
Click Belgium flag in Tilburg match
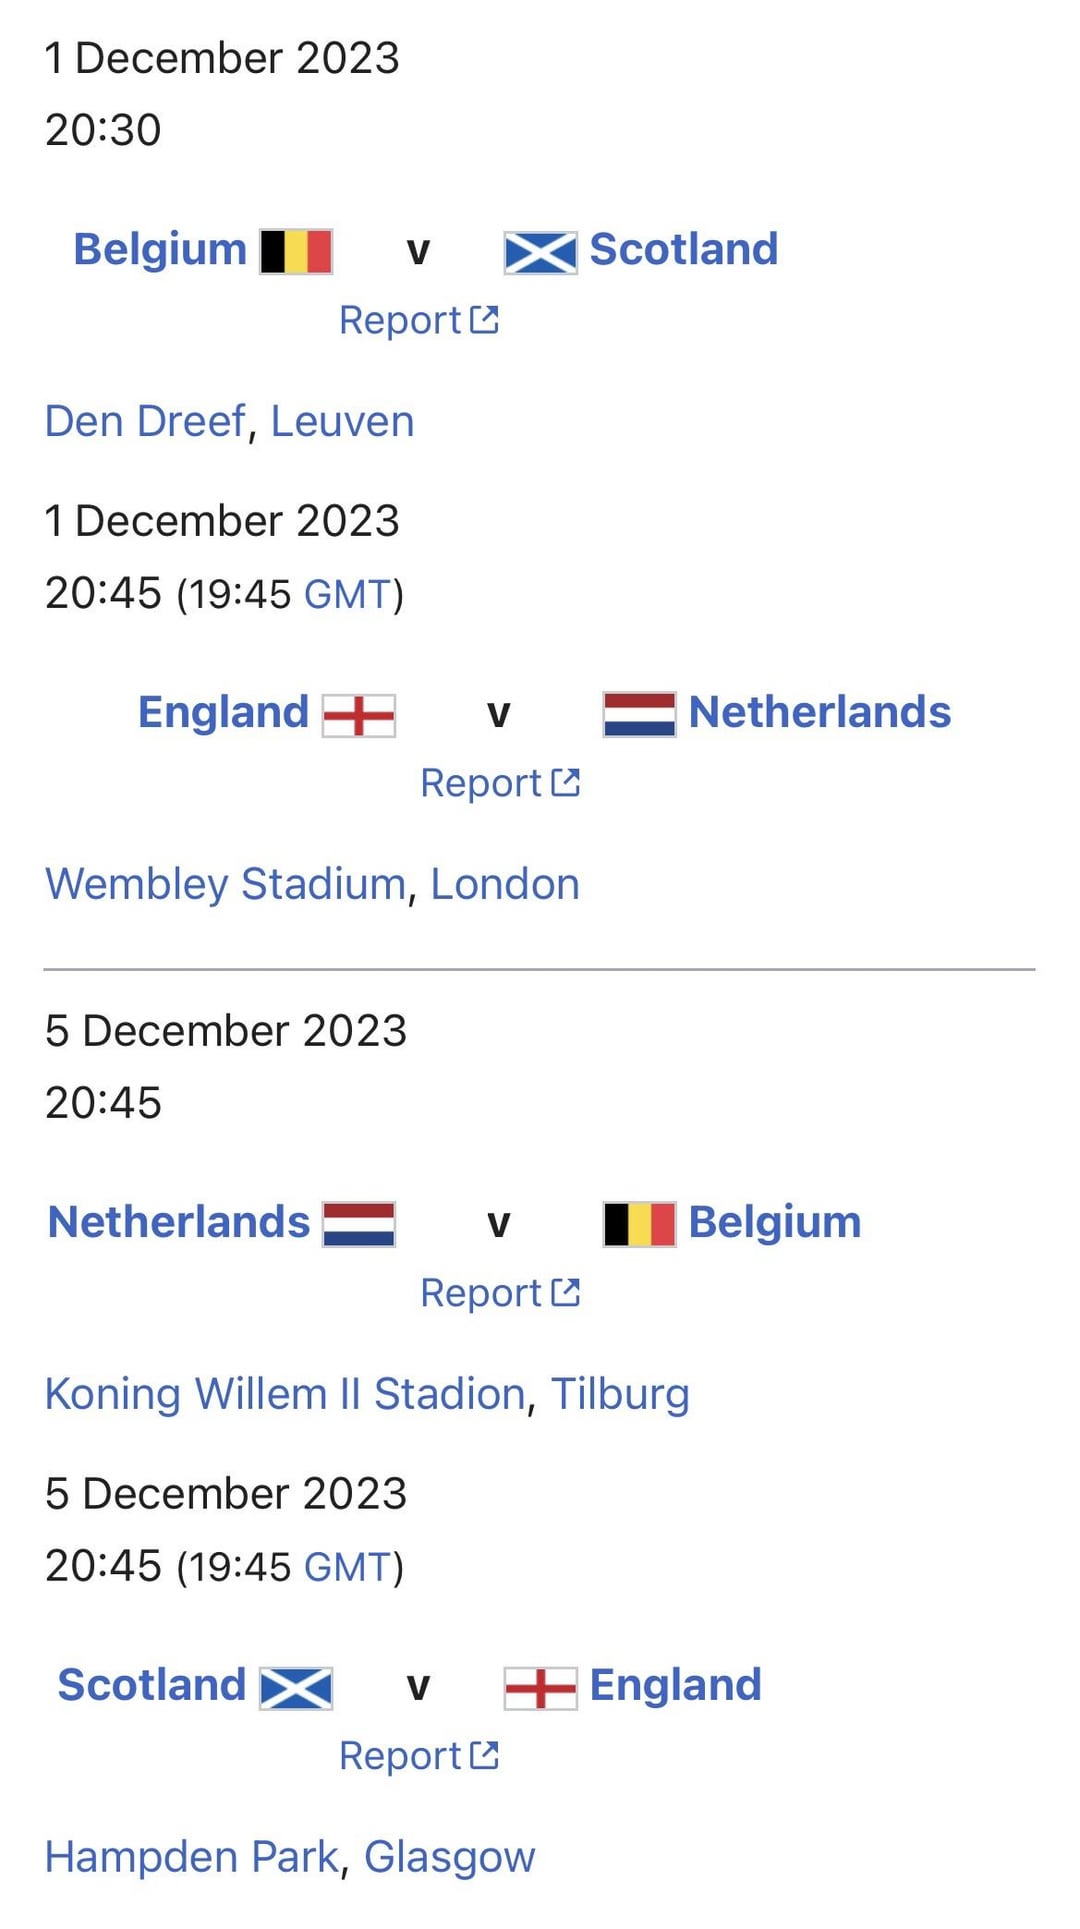point(639,1224)
